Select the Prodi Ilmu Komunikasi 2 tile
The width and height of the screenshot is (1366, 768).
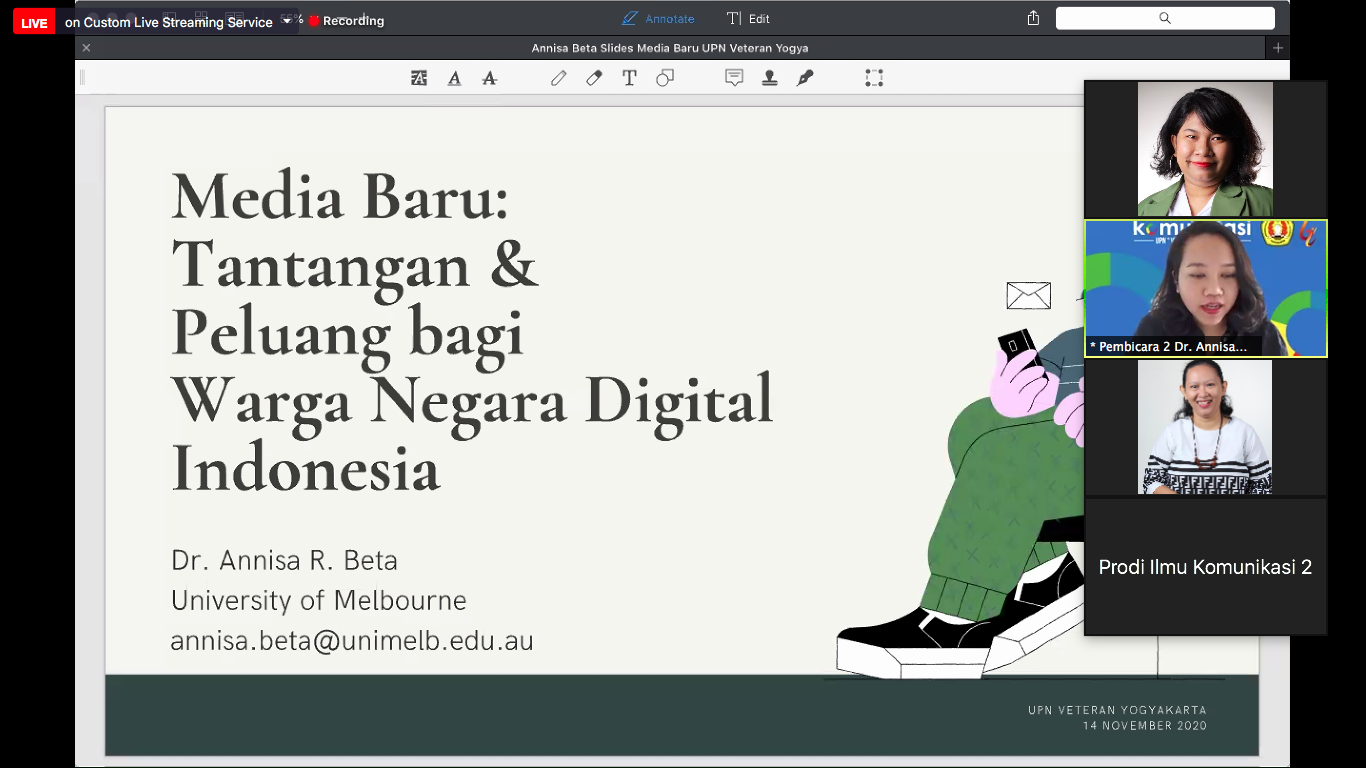(1205, 567)
